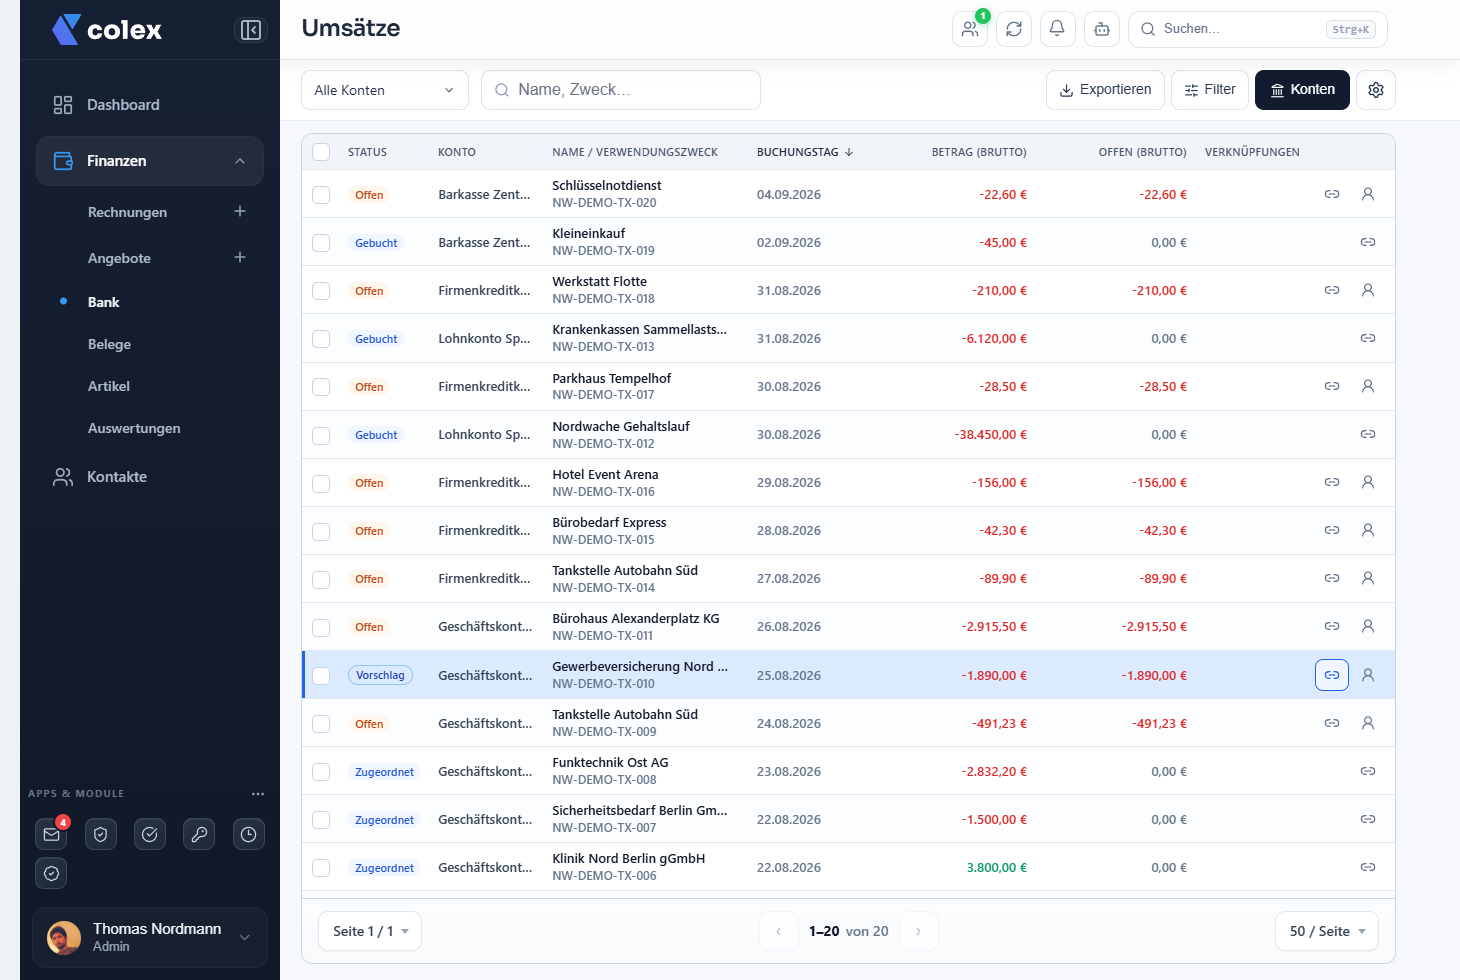Click the link icon in Kleineinkauf row

click(1368, 242)
